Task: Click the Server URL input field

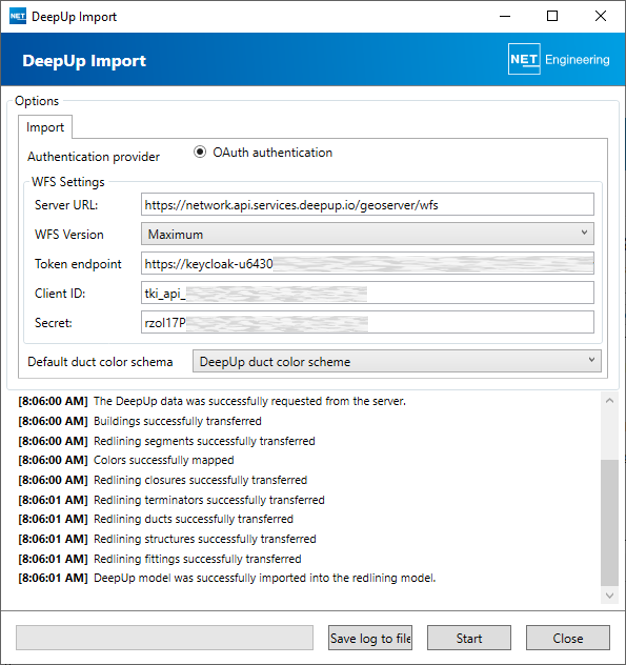Action: pyautogui.click(x=367, y=205)
